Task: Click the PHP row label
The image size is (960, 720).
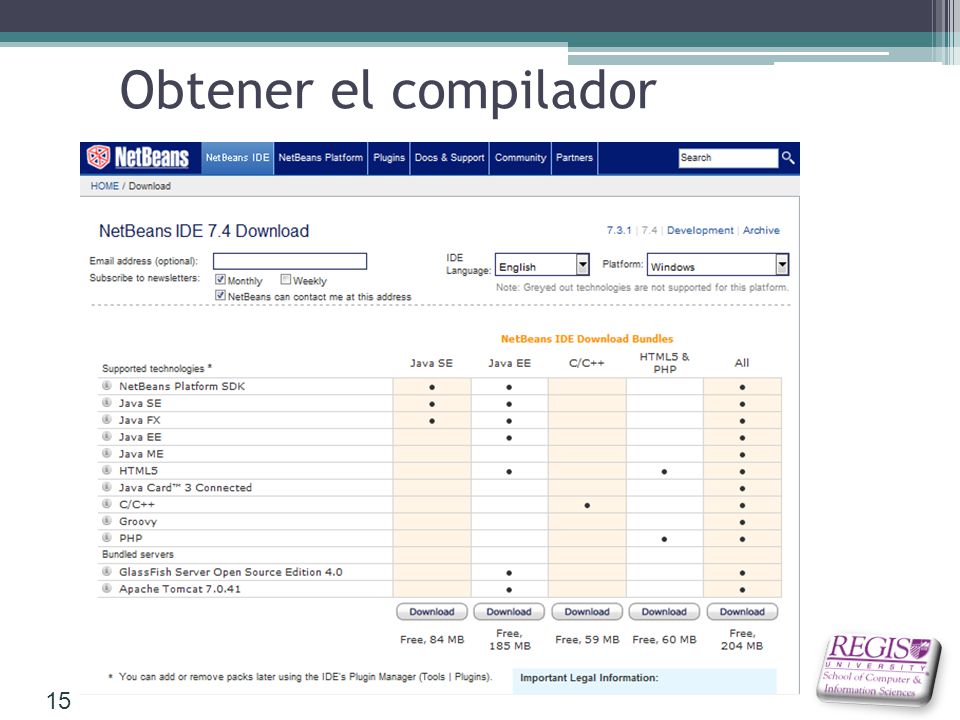Action: pos(130,538)
